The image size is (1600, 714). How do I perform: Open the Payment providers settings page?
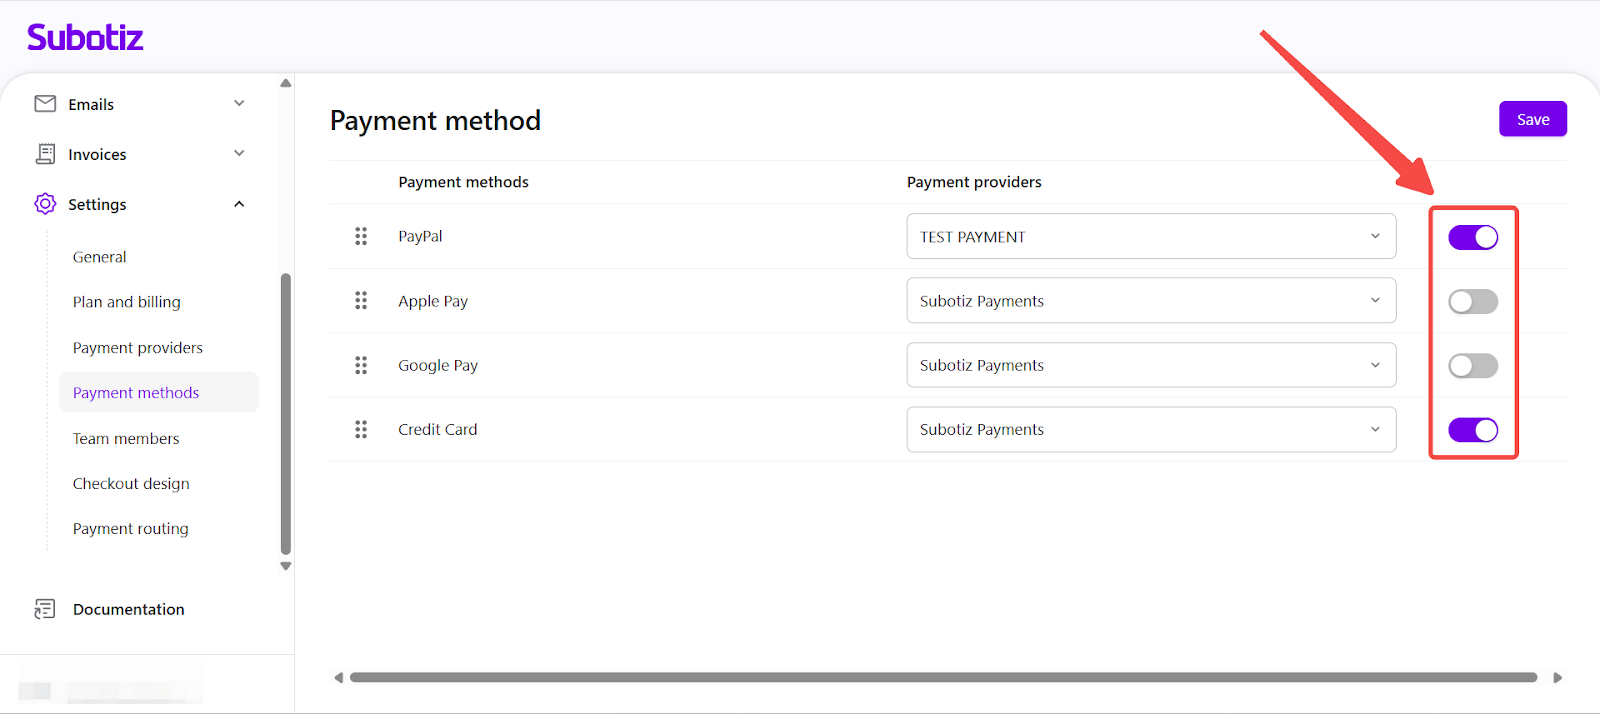pos(138,348)
